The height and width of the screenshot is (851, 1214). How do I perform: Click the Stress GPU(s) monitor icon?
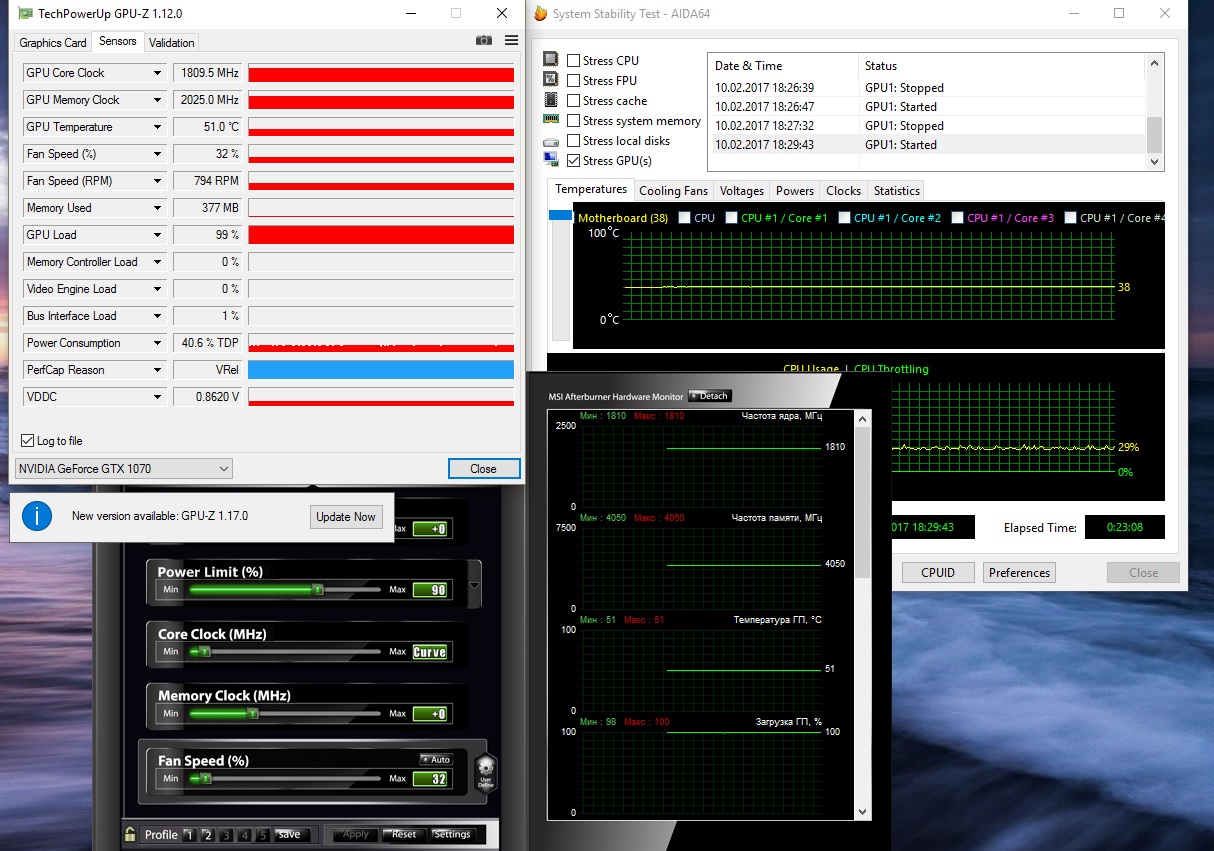550,160
